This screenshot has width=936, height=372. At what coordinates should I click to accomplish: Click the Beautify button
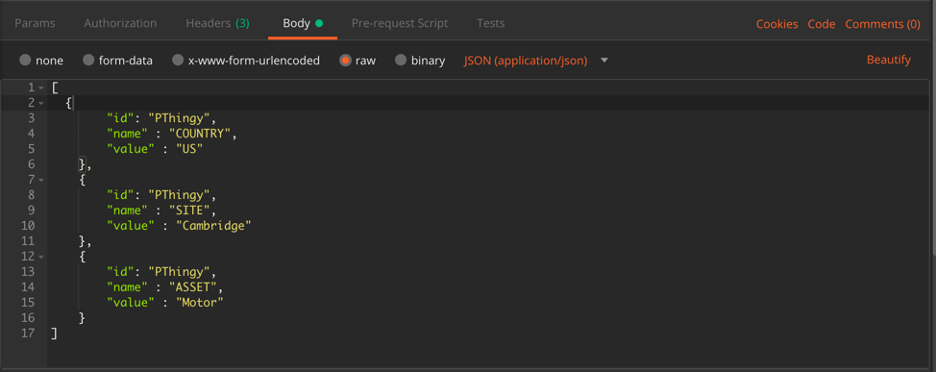(888, 60)
